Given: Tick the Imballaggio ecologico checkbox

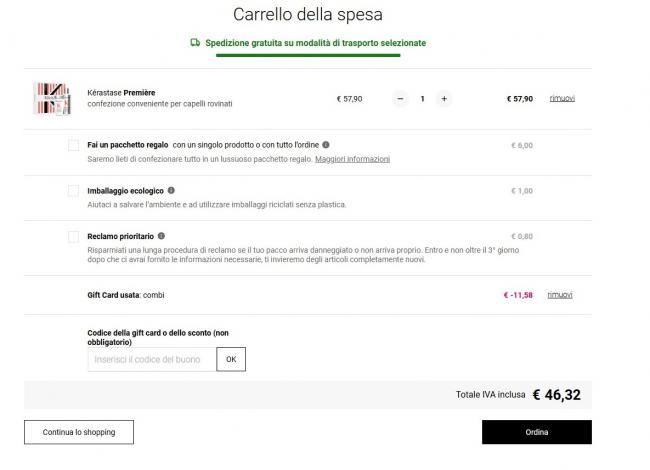Looking at the screenshot, I should click(x=73, y=191).
